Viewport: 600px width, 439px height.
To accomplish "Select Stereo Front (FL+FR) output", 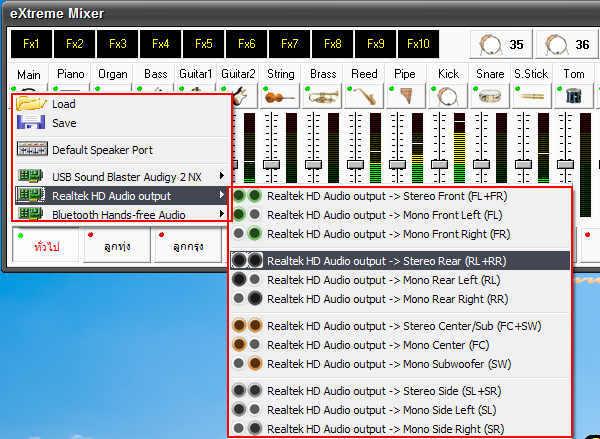I will [399, 196].
